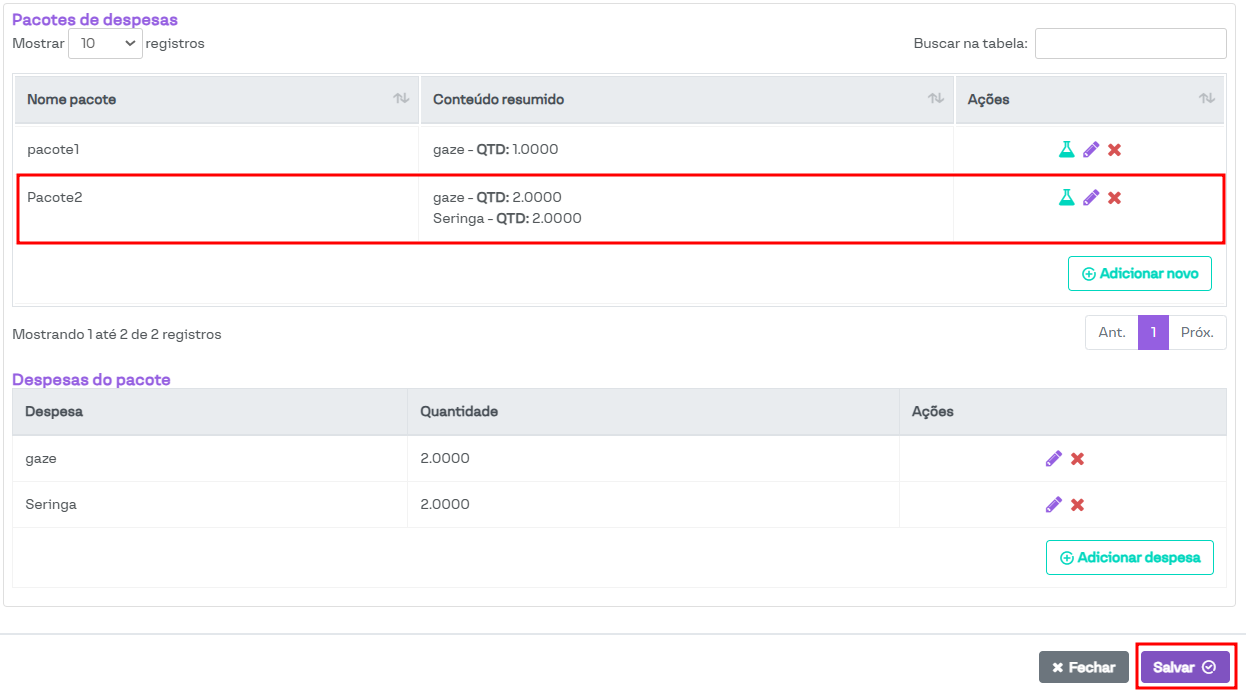Open the Mostrar registros count dropdown

(x=105, y=43)
